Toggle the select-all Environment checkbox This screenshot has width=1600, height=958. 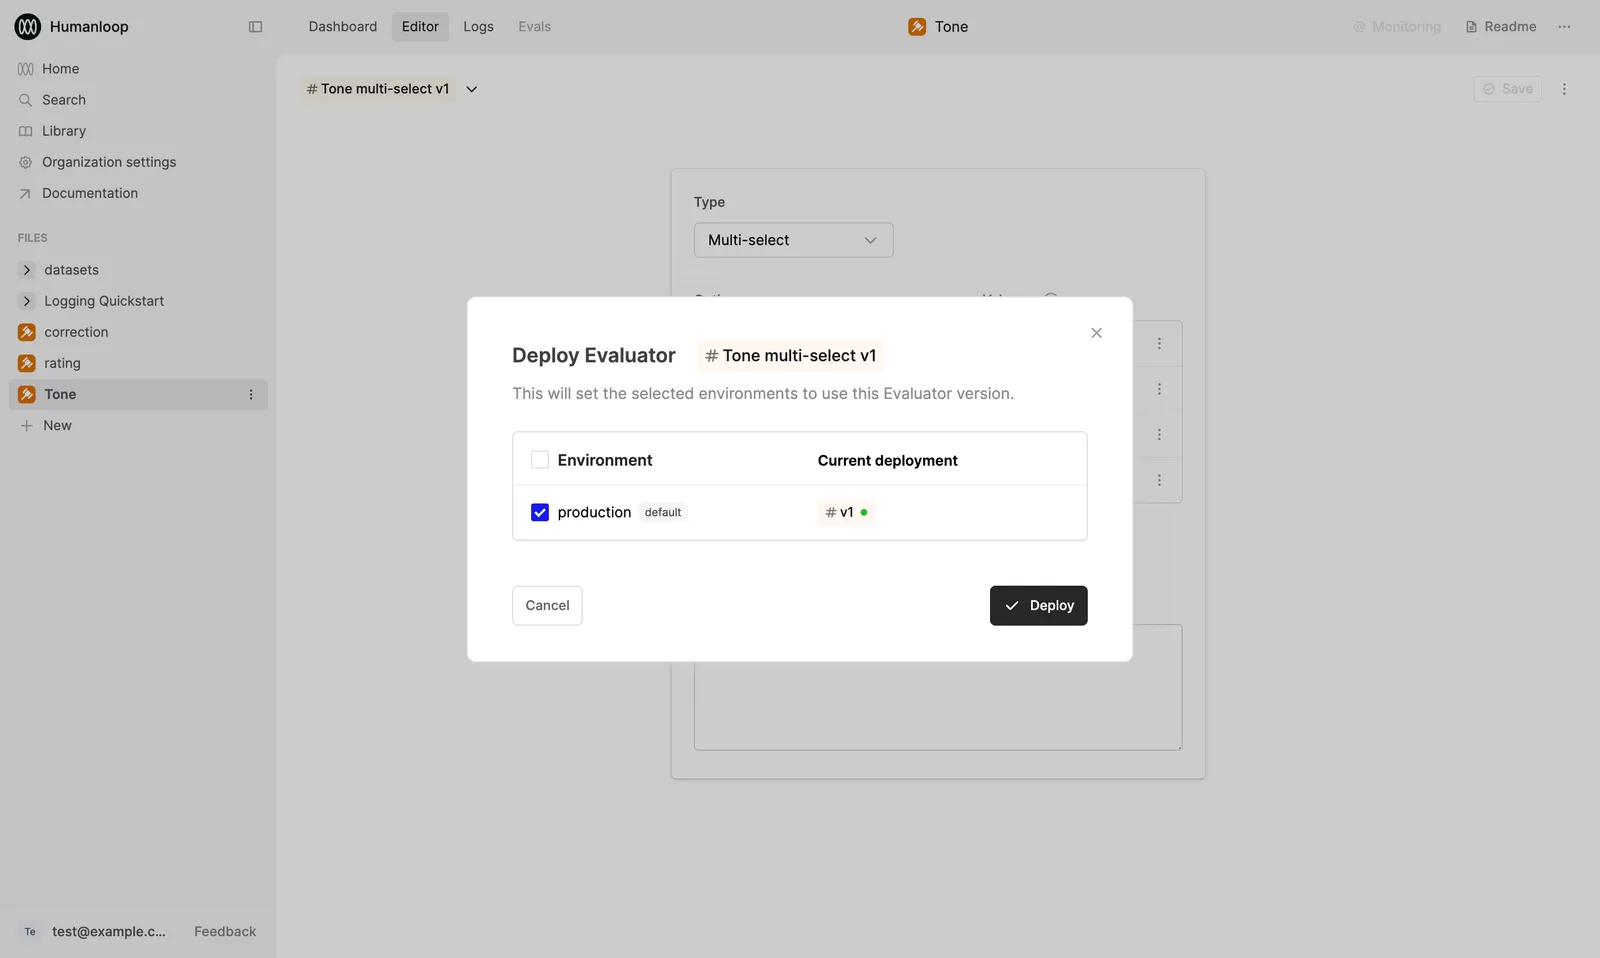[540, 460]
